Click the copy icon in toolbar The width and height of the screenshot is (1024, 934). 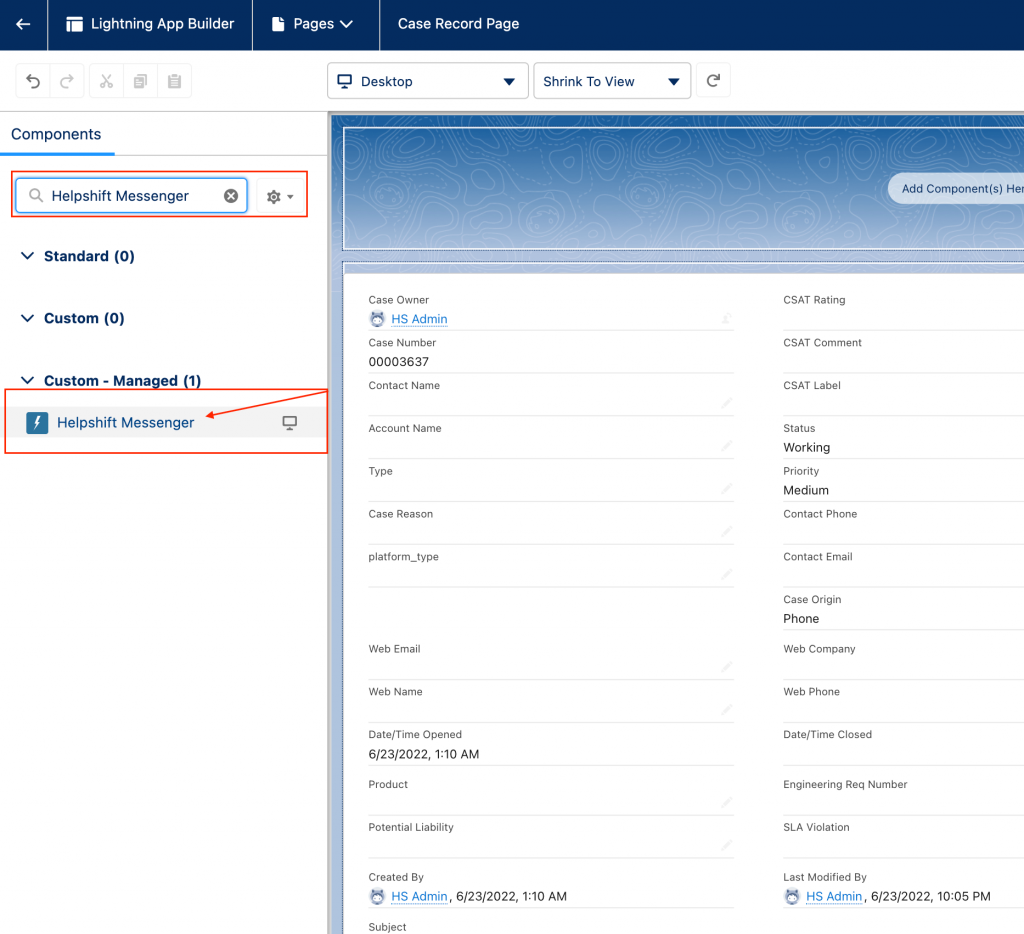[x=140, y=81]
